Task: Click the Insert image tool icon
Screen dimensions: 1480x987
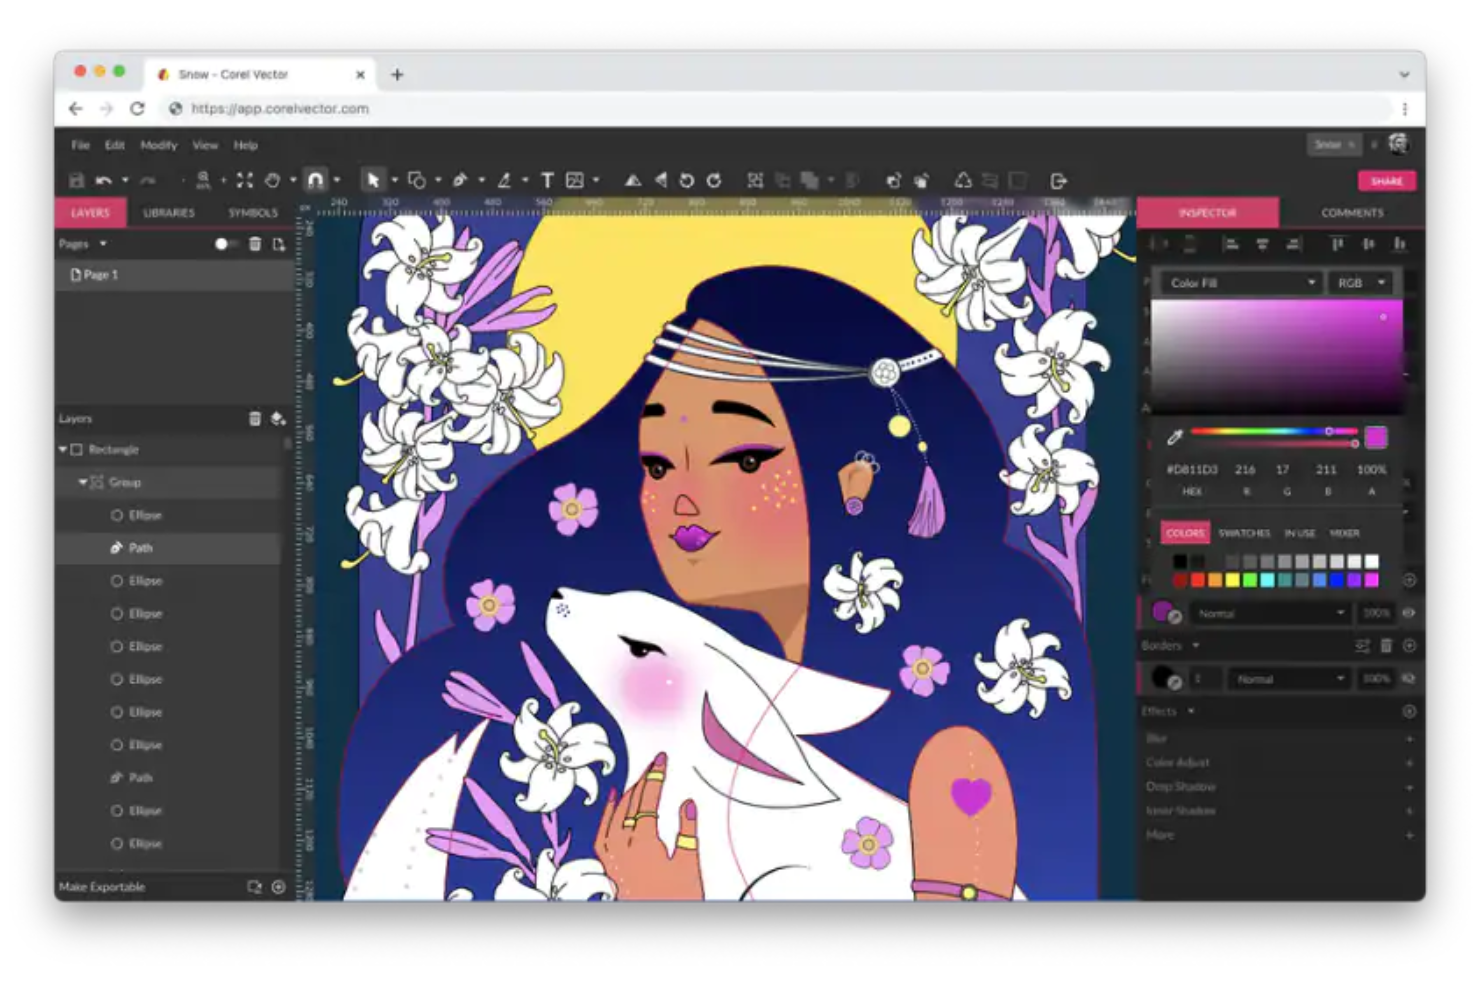Action: pos(575,181)
